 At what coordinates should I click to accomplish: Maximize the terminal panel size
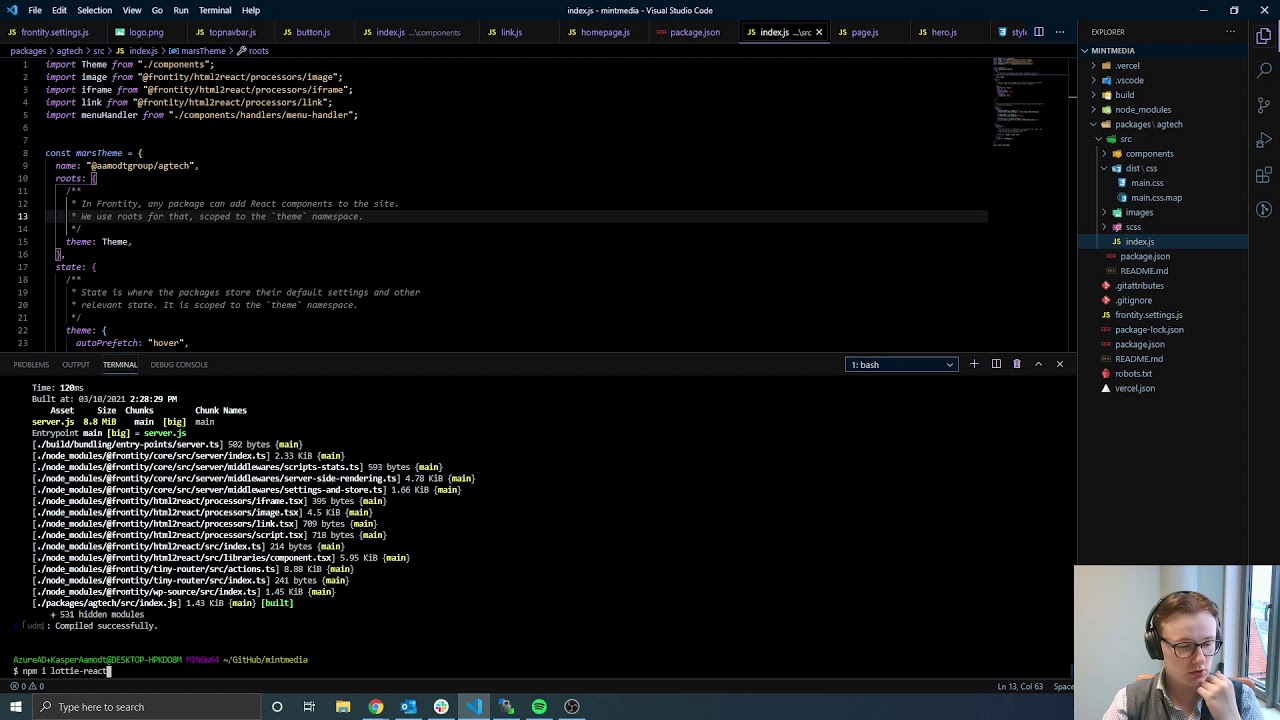click(1038, 364)
